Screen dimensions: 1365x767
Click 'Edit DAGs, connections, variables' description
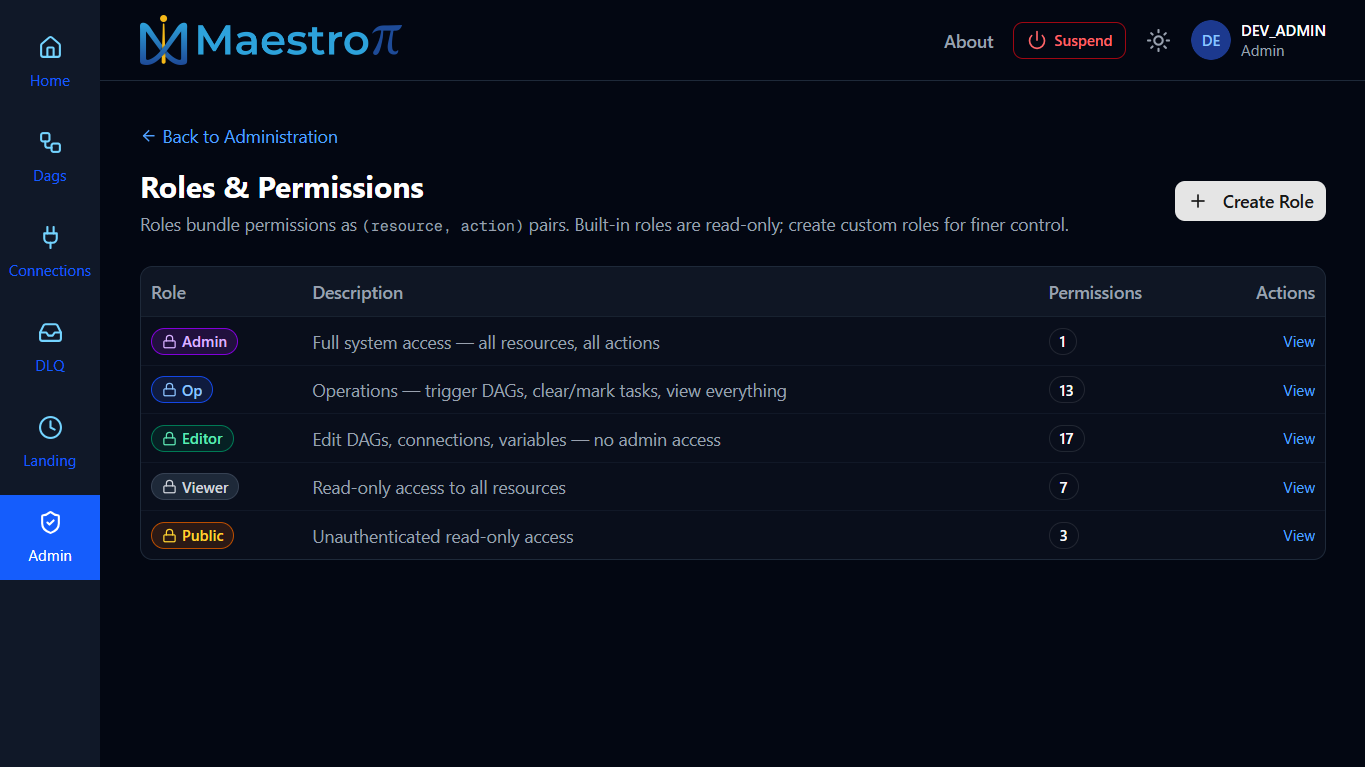point(517,440)
